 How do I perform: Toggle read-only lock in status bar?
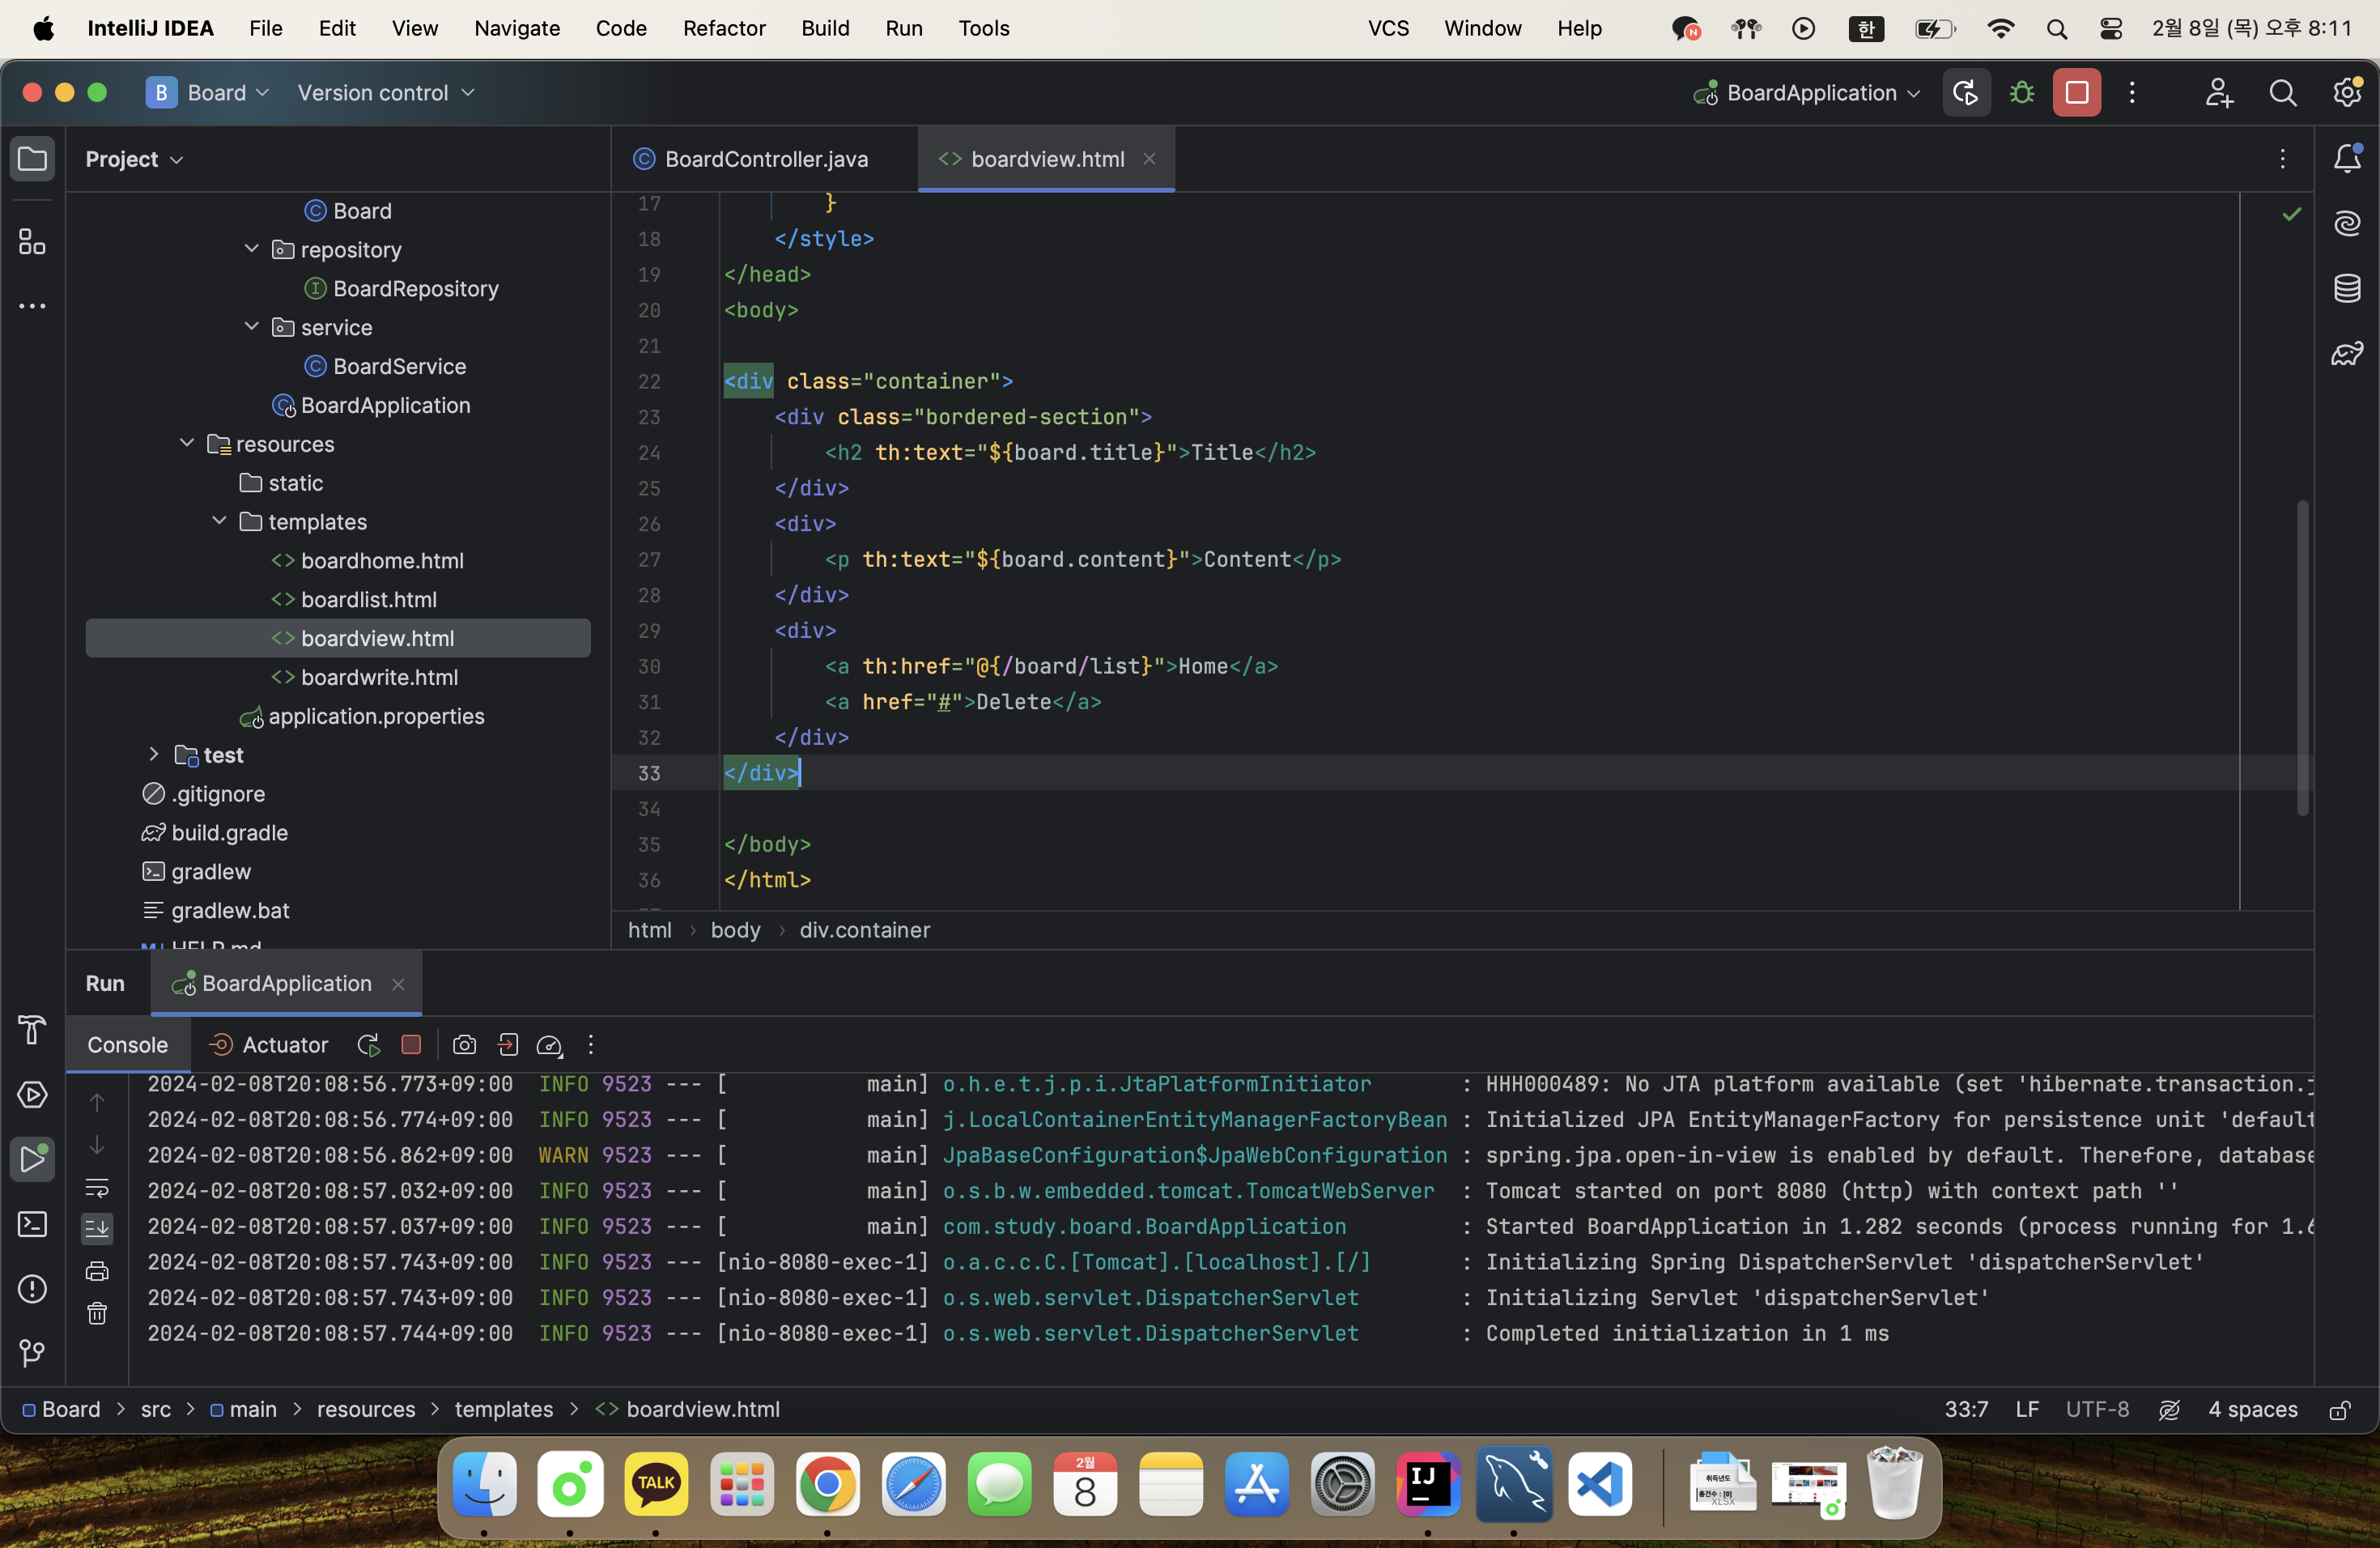[x=2339, y=1410]
